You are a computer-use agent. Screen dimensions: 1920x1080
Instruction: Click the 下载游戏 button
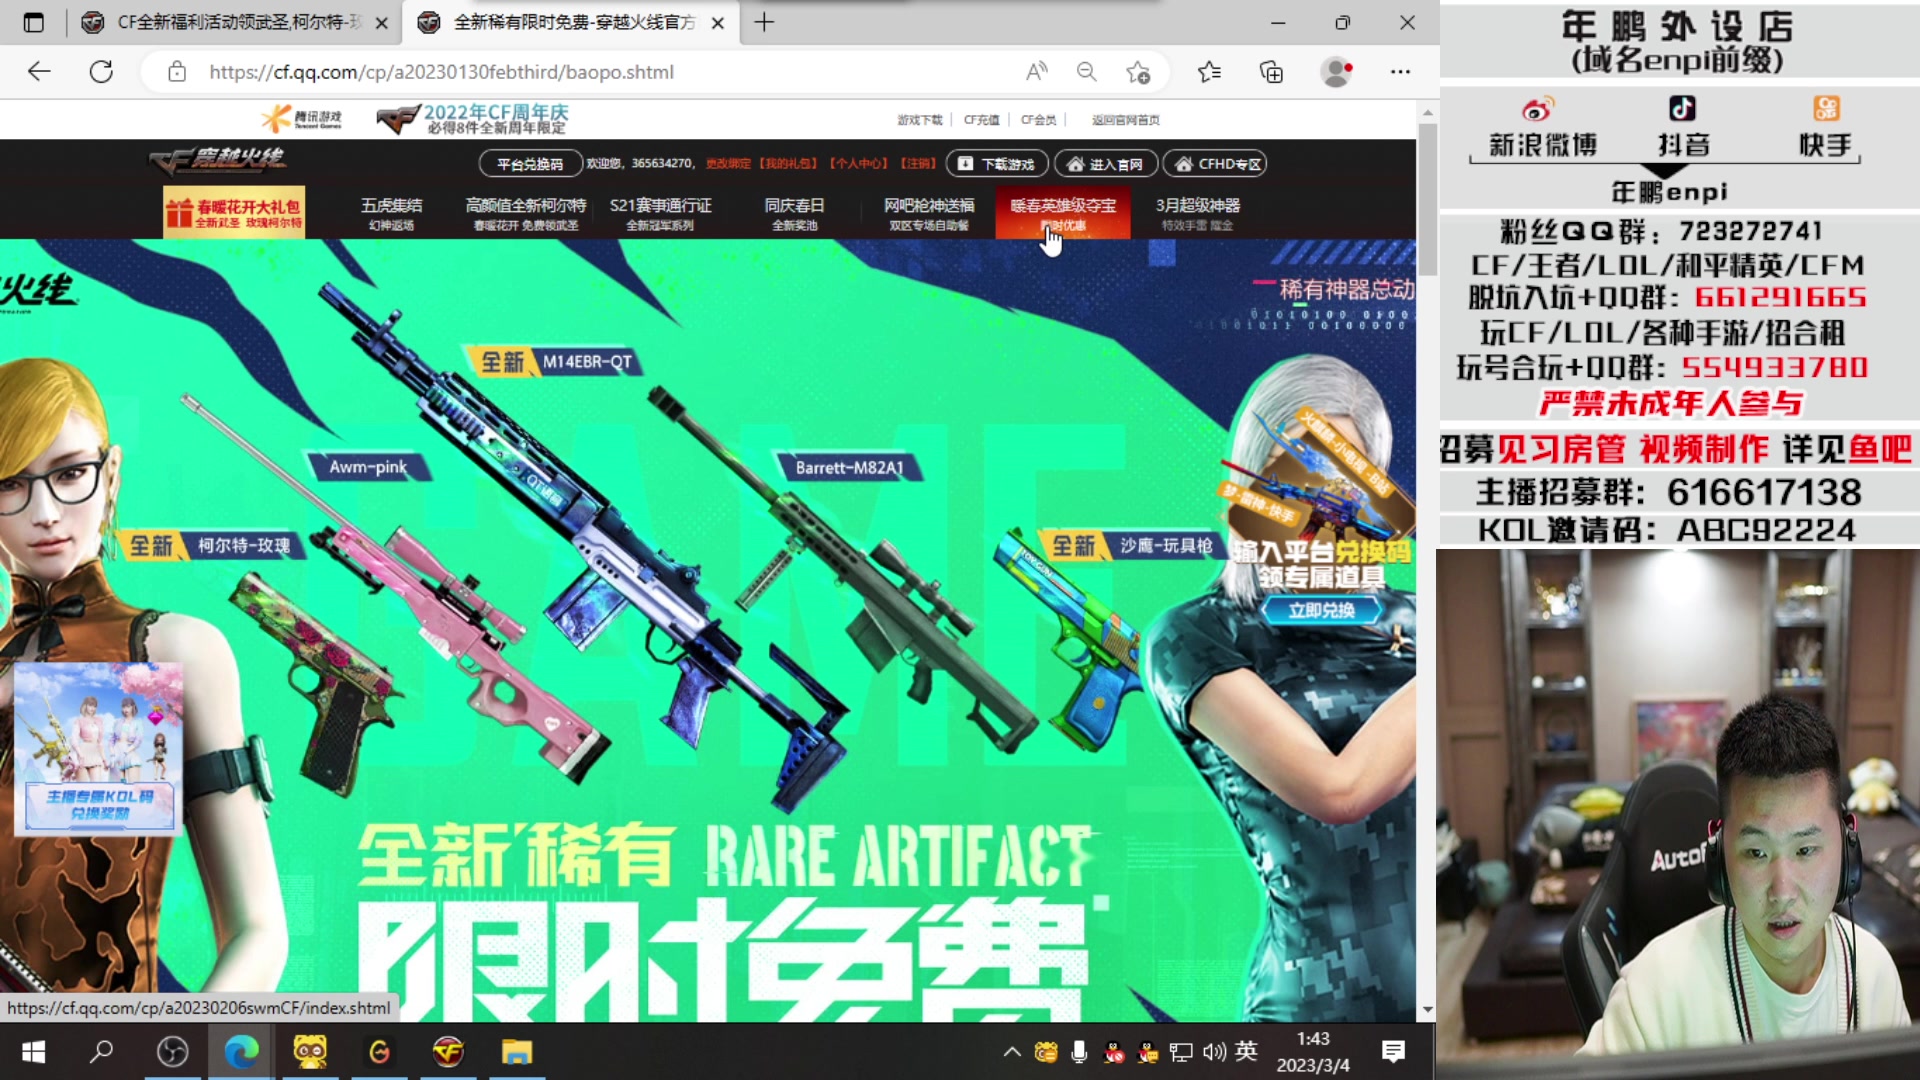pos(997,164)
